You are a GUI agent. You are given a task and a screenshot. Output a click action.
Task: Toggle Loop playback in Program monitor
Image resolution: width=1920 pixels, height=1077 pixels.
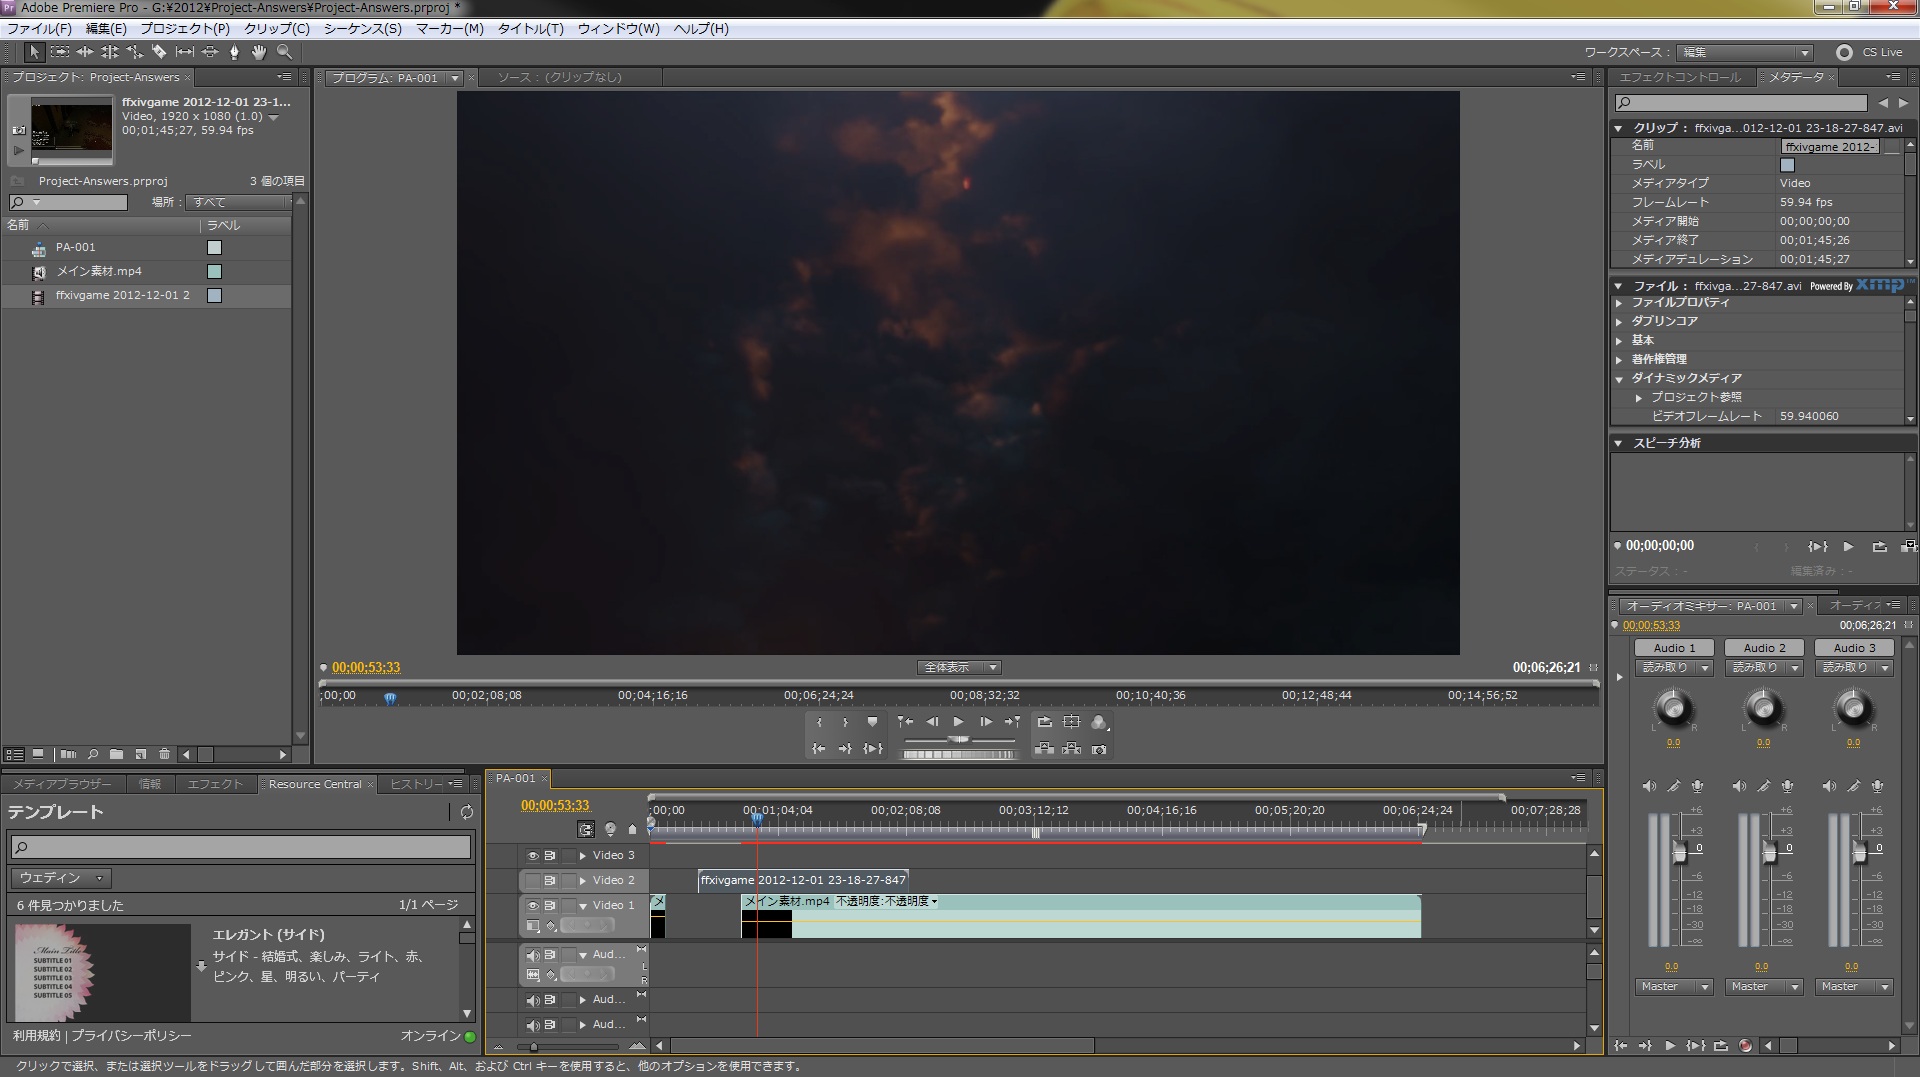click(1045, 722)
